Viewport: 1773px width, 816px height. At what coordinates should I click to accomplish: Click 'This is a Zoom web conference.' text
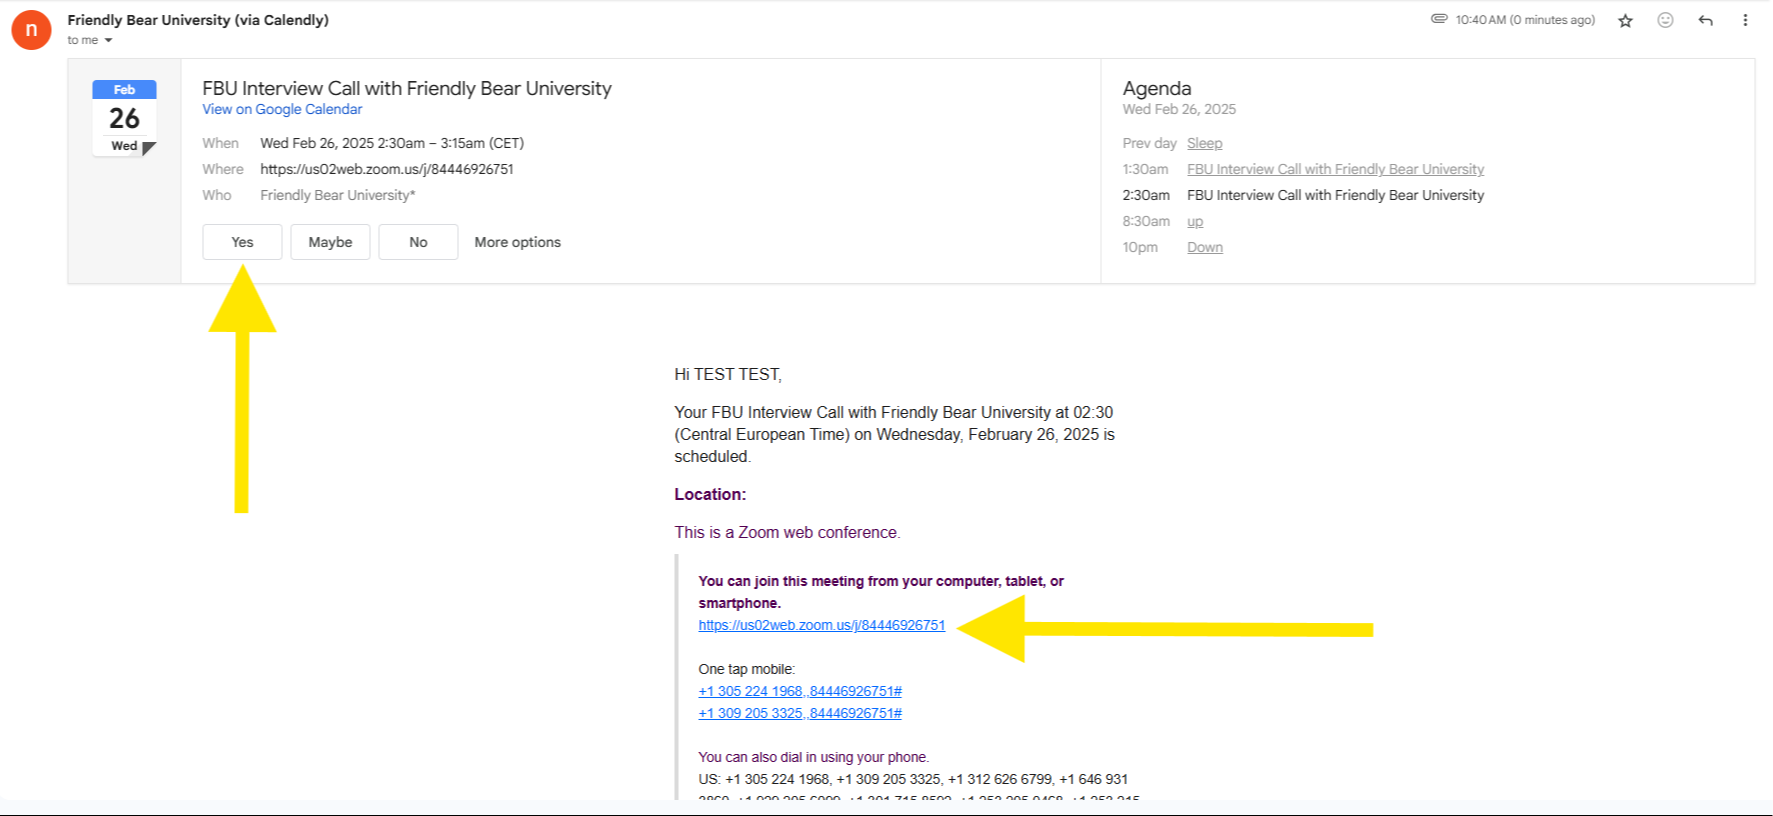787,532
